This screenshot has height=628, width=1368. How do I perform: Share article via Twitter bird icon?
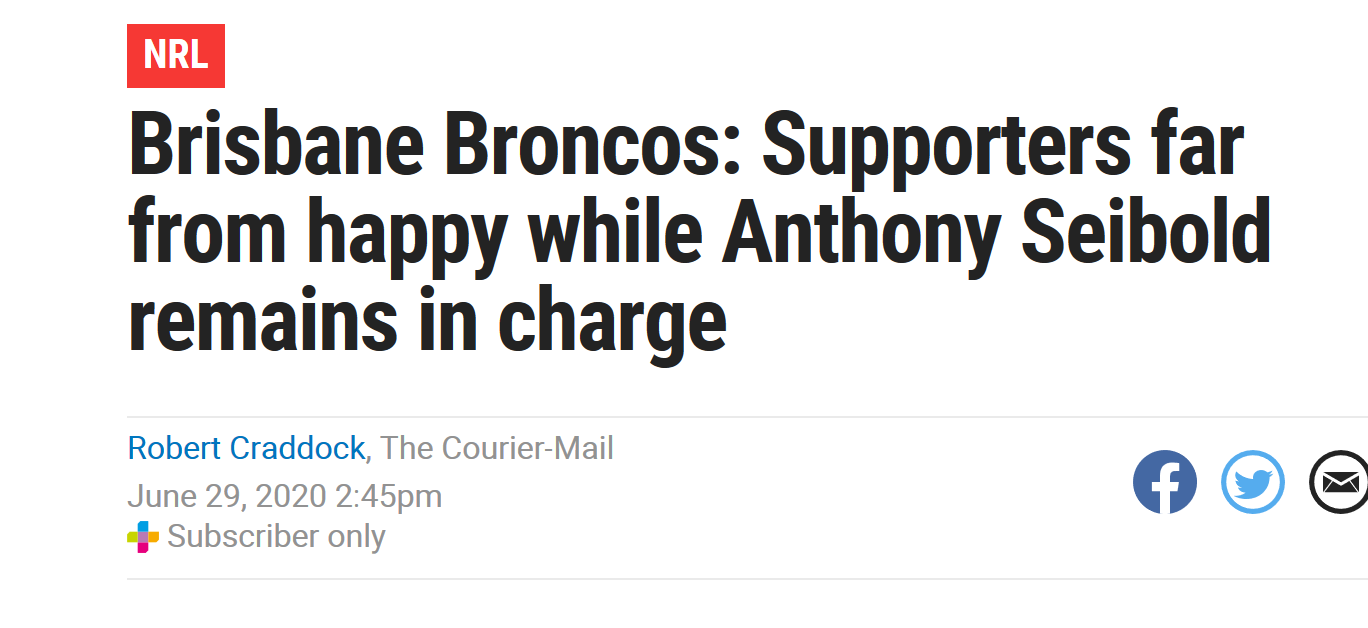(x=1252, y=482)
